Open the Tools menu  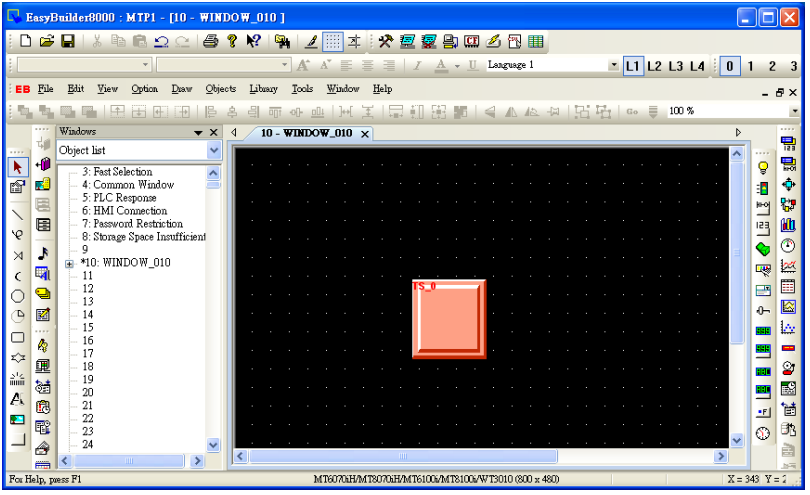302,89
